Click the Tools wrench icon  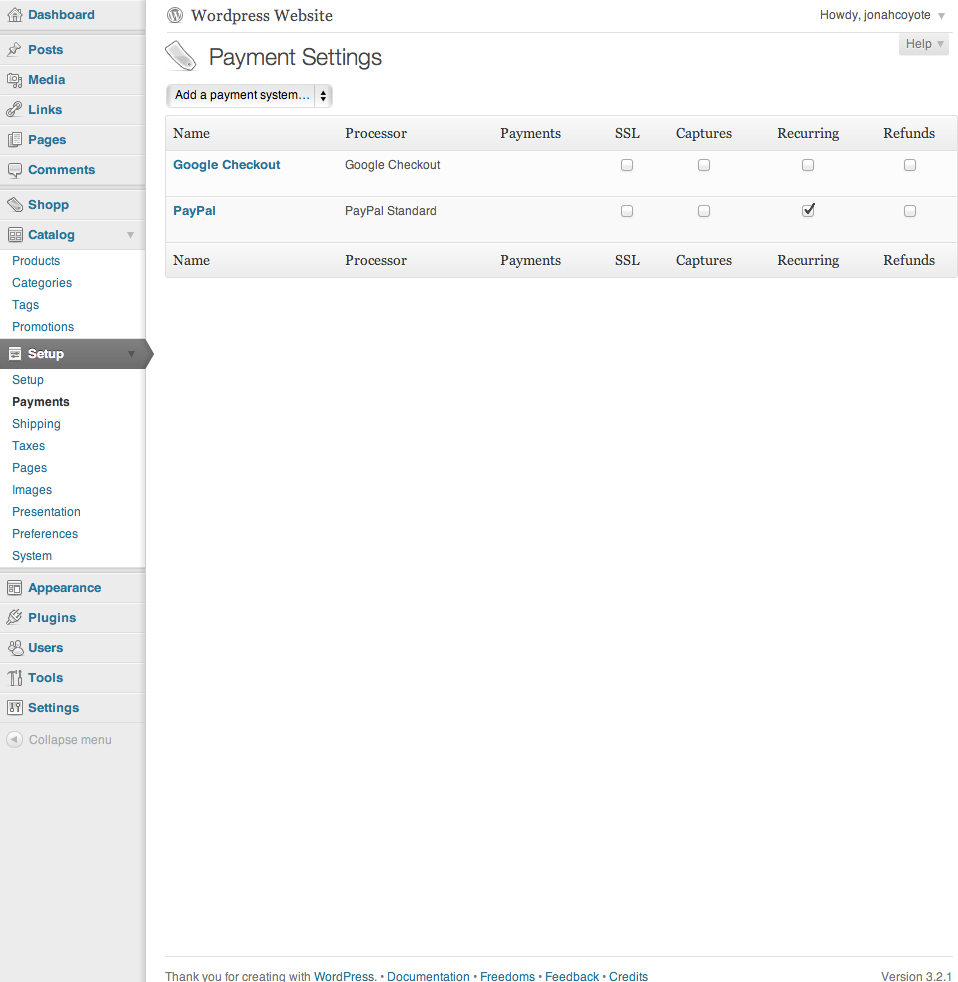[14, 678]
